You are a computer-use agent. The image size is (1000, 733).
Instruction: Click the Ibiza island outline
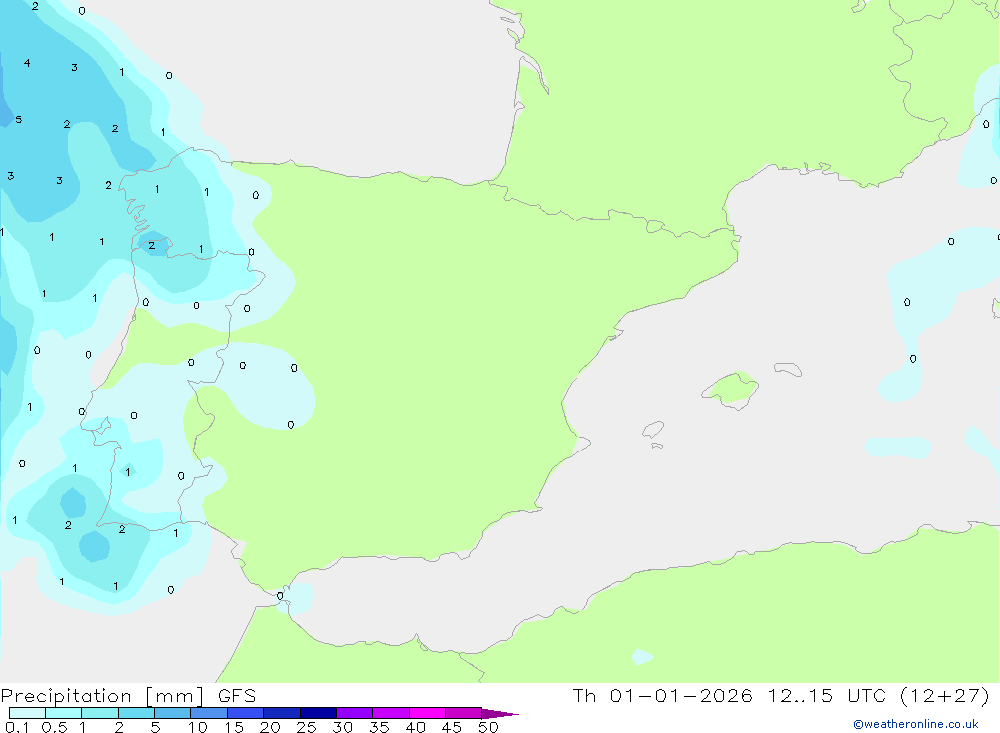click(653, 430)
